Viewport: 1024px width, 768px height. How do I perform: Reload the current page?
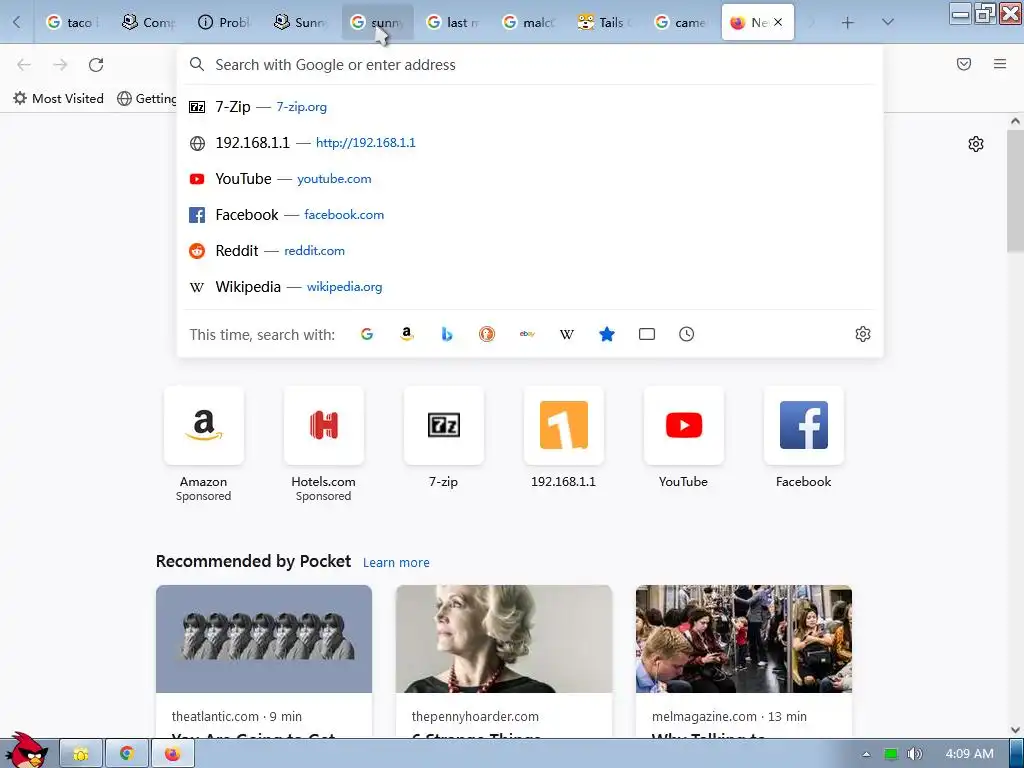pyautogui.click(x=96, y=65)
